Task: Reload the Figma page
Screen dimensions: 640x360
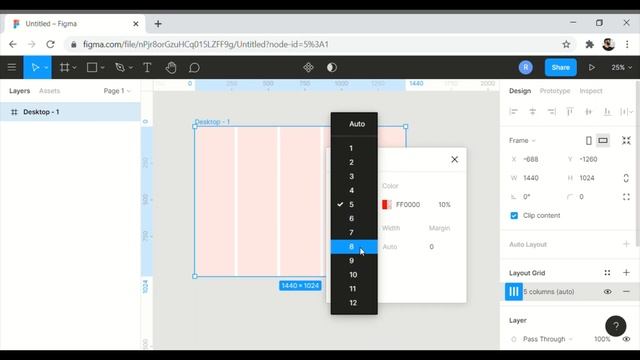Action: click(50, 44)
